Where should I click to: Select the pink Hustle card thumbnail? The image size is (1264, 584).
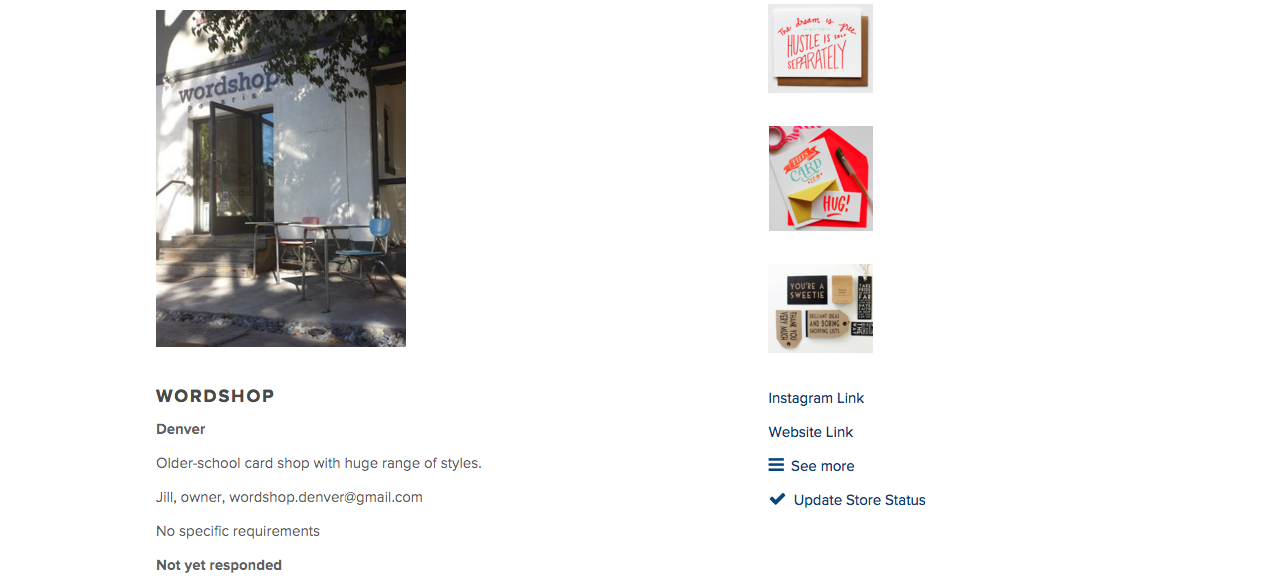click(x=820, y=48)
